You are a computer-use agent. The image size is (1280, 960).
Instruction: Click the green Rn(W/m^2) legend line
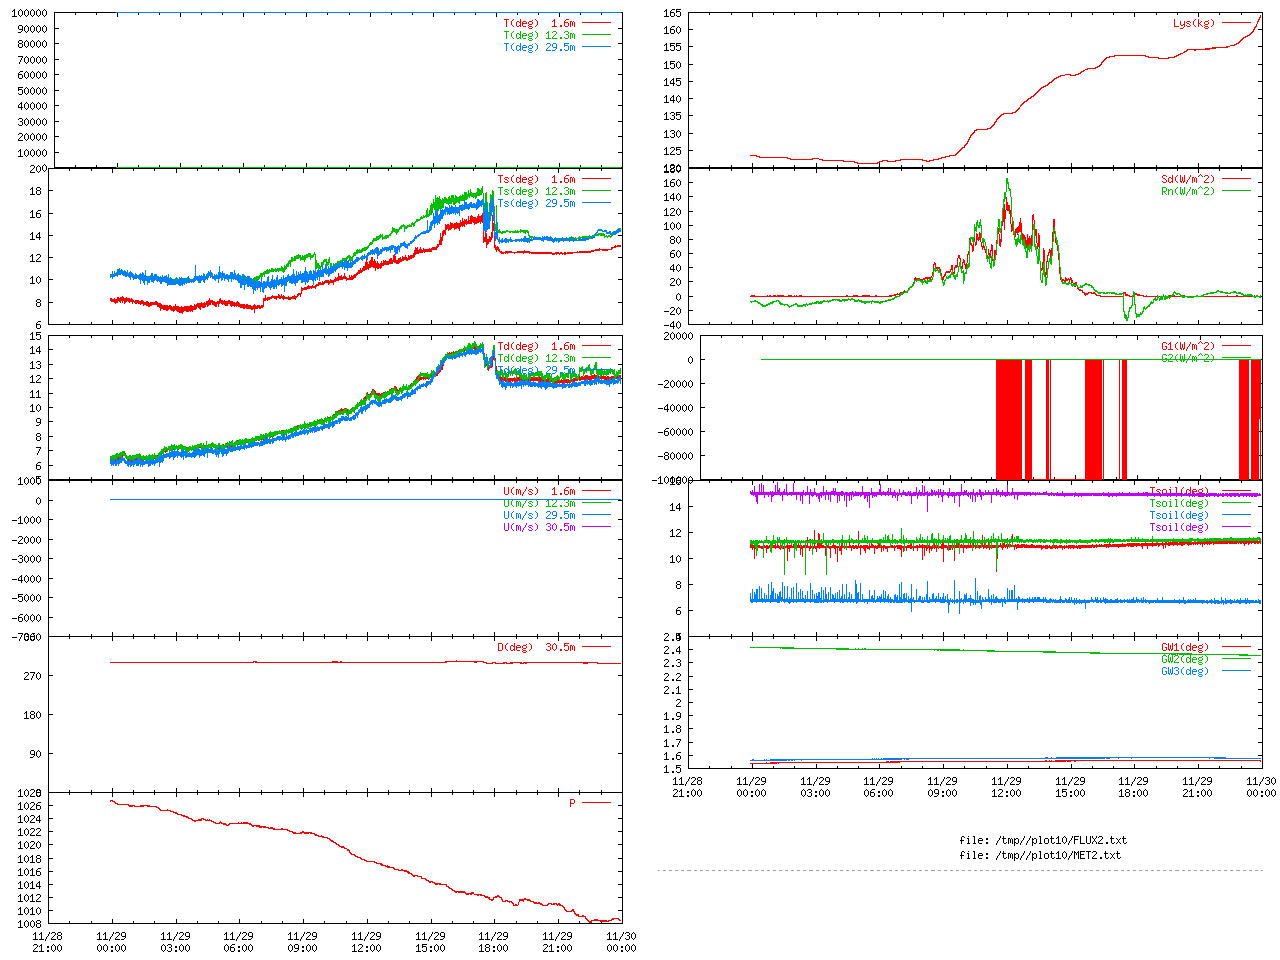click(x=1236, y=191)
